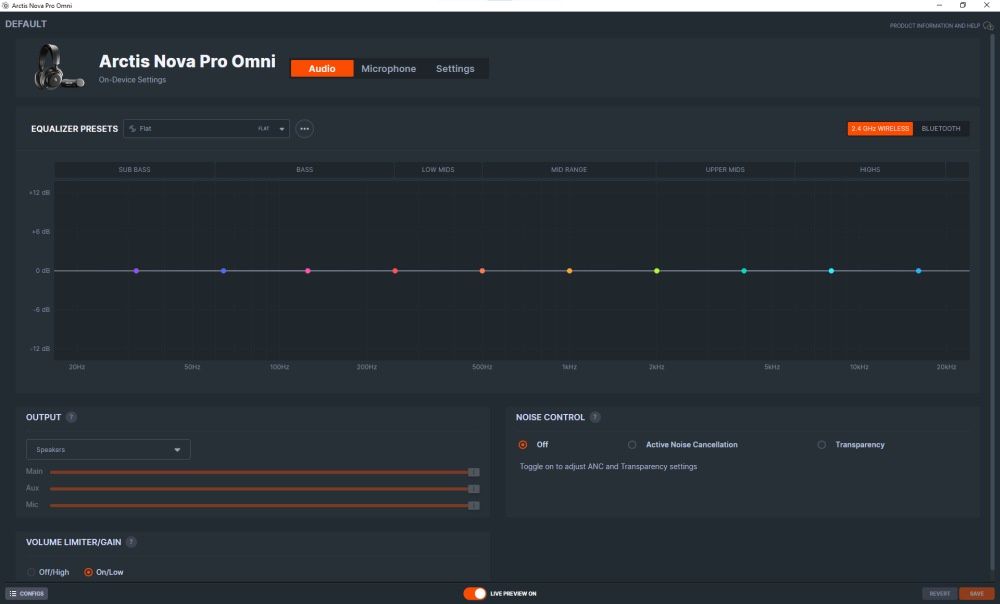This screenshot has height=604, width=1000.
Task: Enable Transparency mode
Action: (821, 445)
